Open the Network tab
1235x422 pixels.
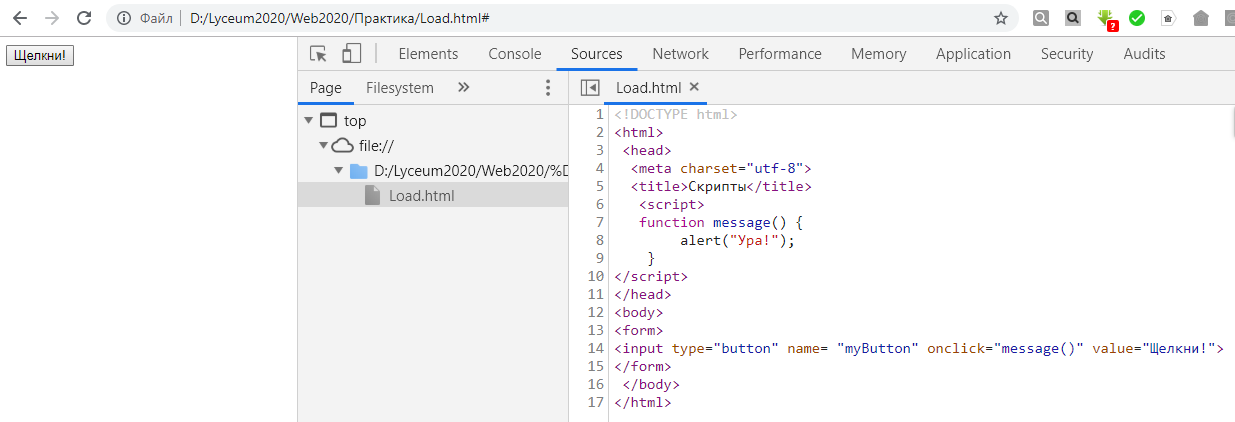(x=680, y=54)
